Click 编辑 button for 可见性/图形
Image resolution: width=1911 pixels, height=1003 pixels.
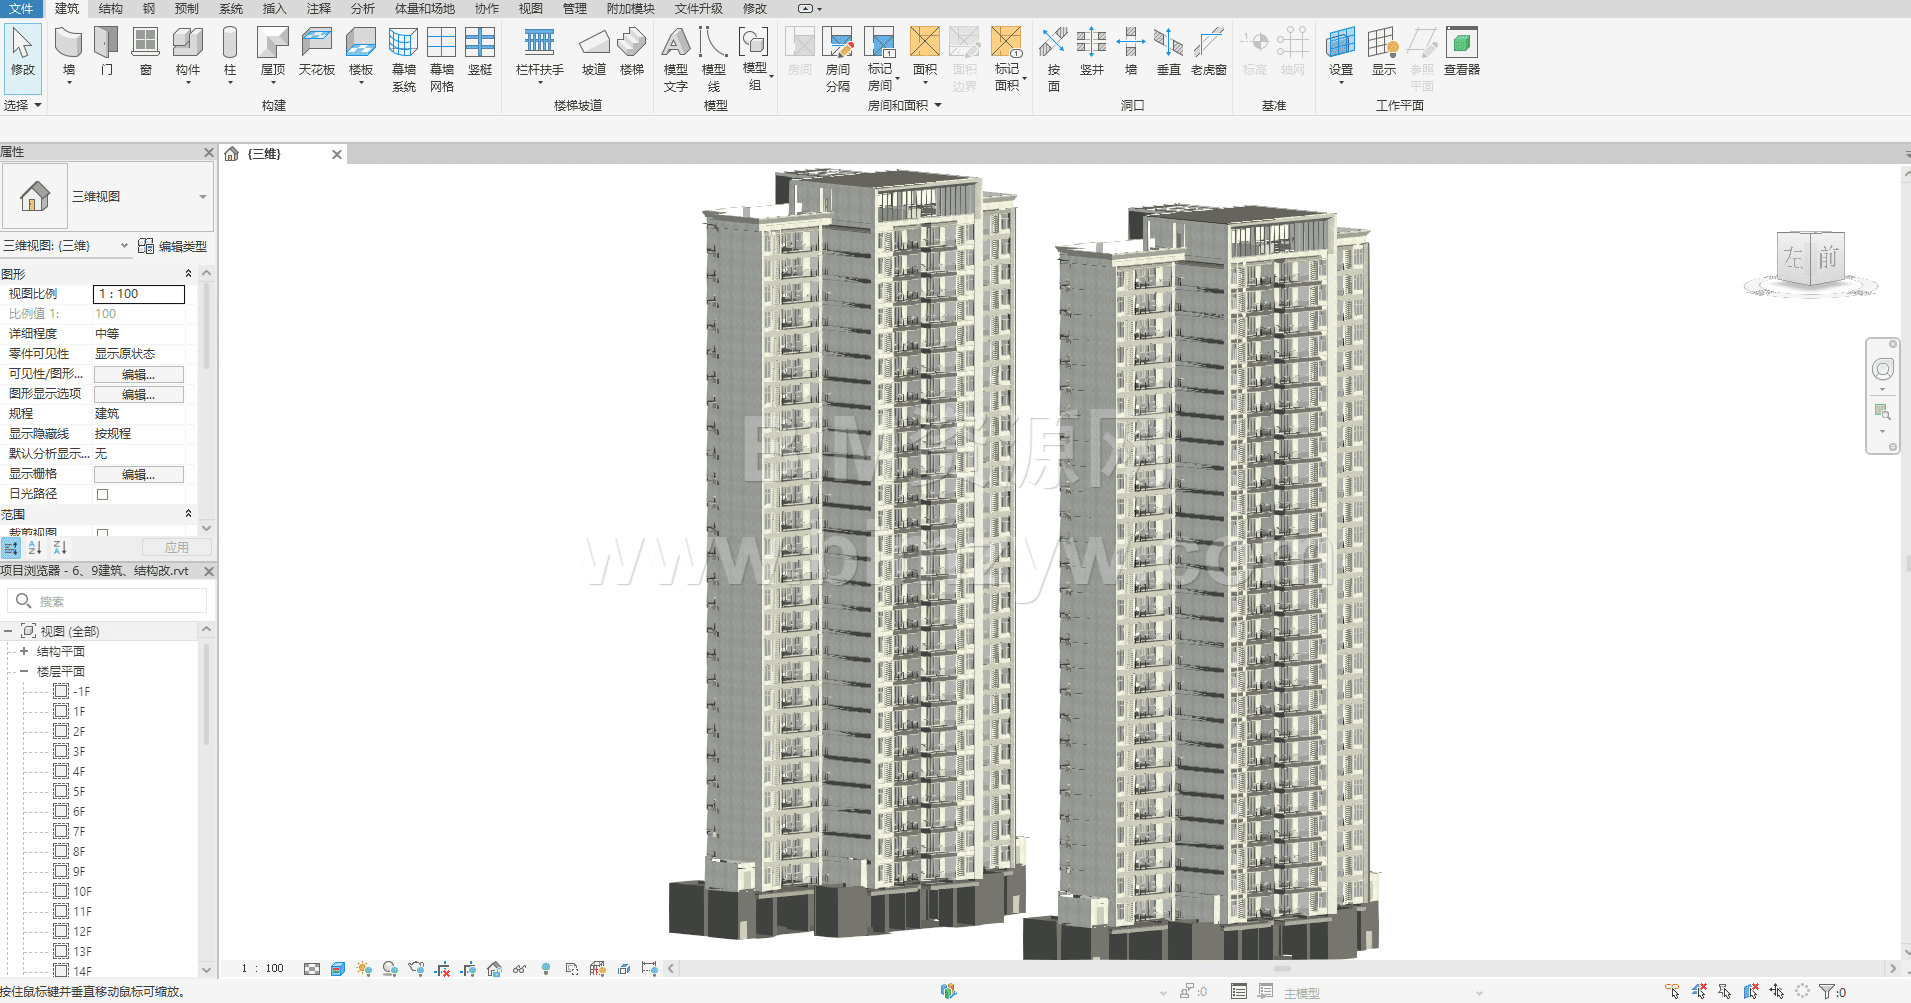138,374
